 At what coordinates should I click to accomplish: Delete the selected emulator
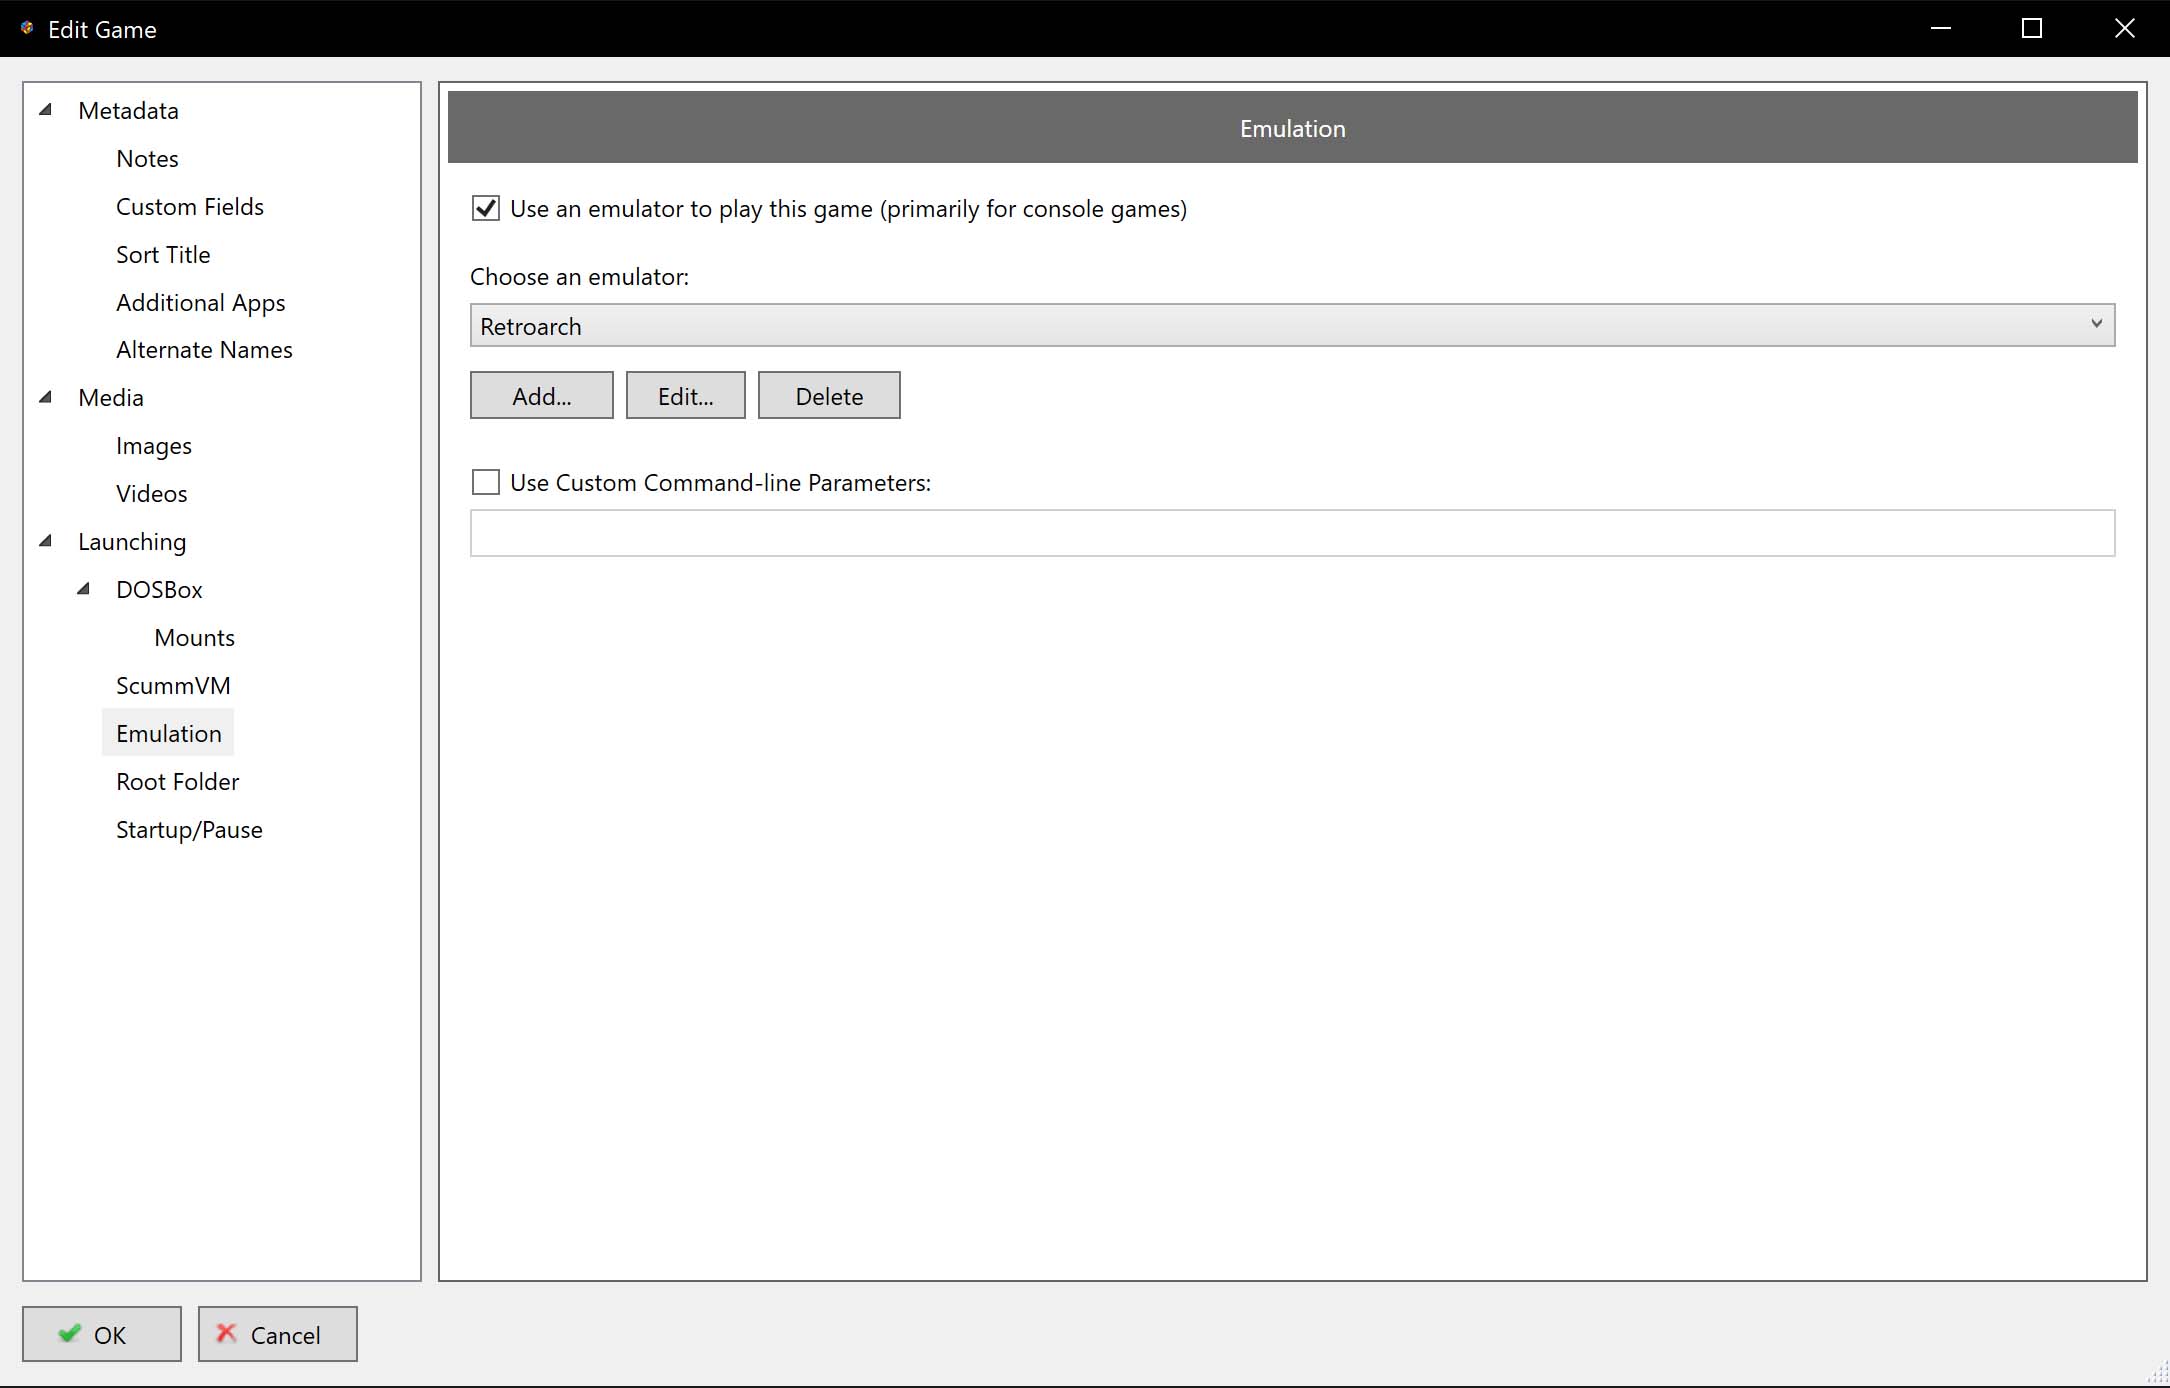tap(829, 395)
